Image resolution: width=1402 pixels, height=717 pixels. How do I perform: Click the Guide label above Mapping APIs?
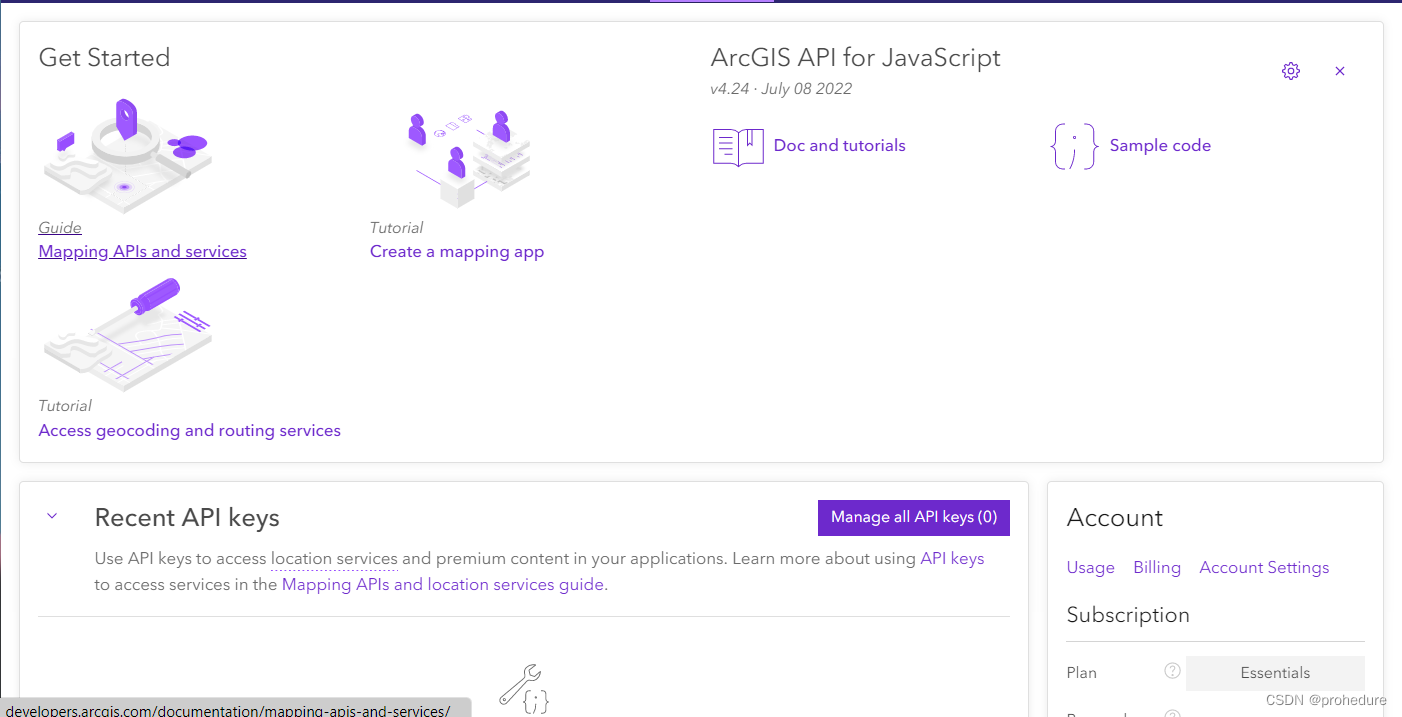click(60, 227)
